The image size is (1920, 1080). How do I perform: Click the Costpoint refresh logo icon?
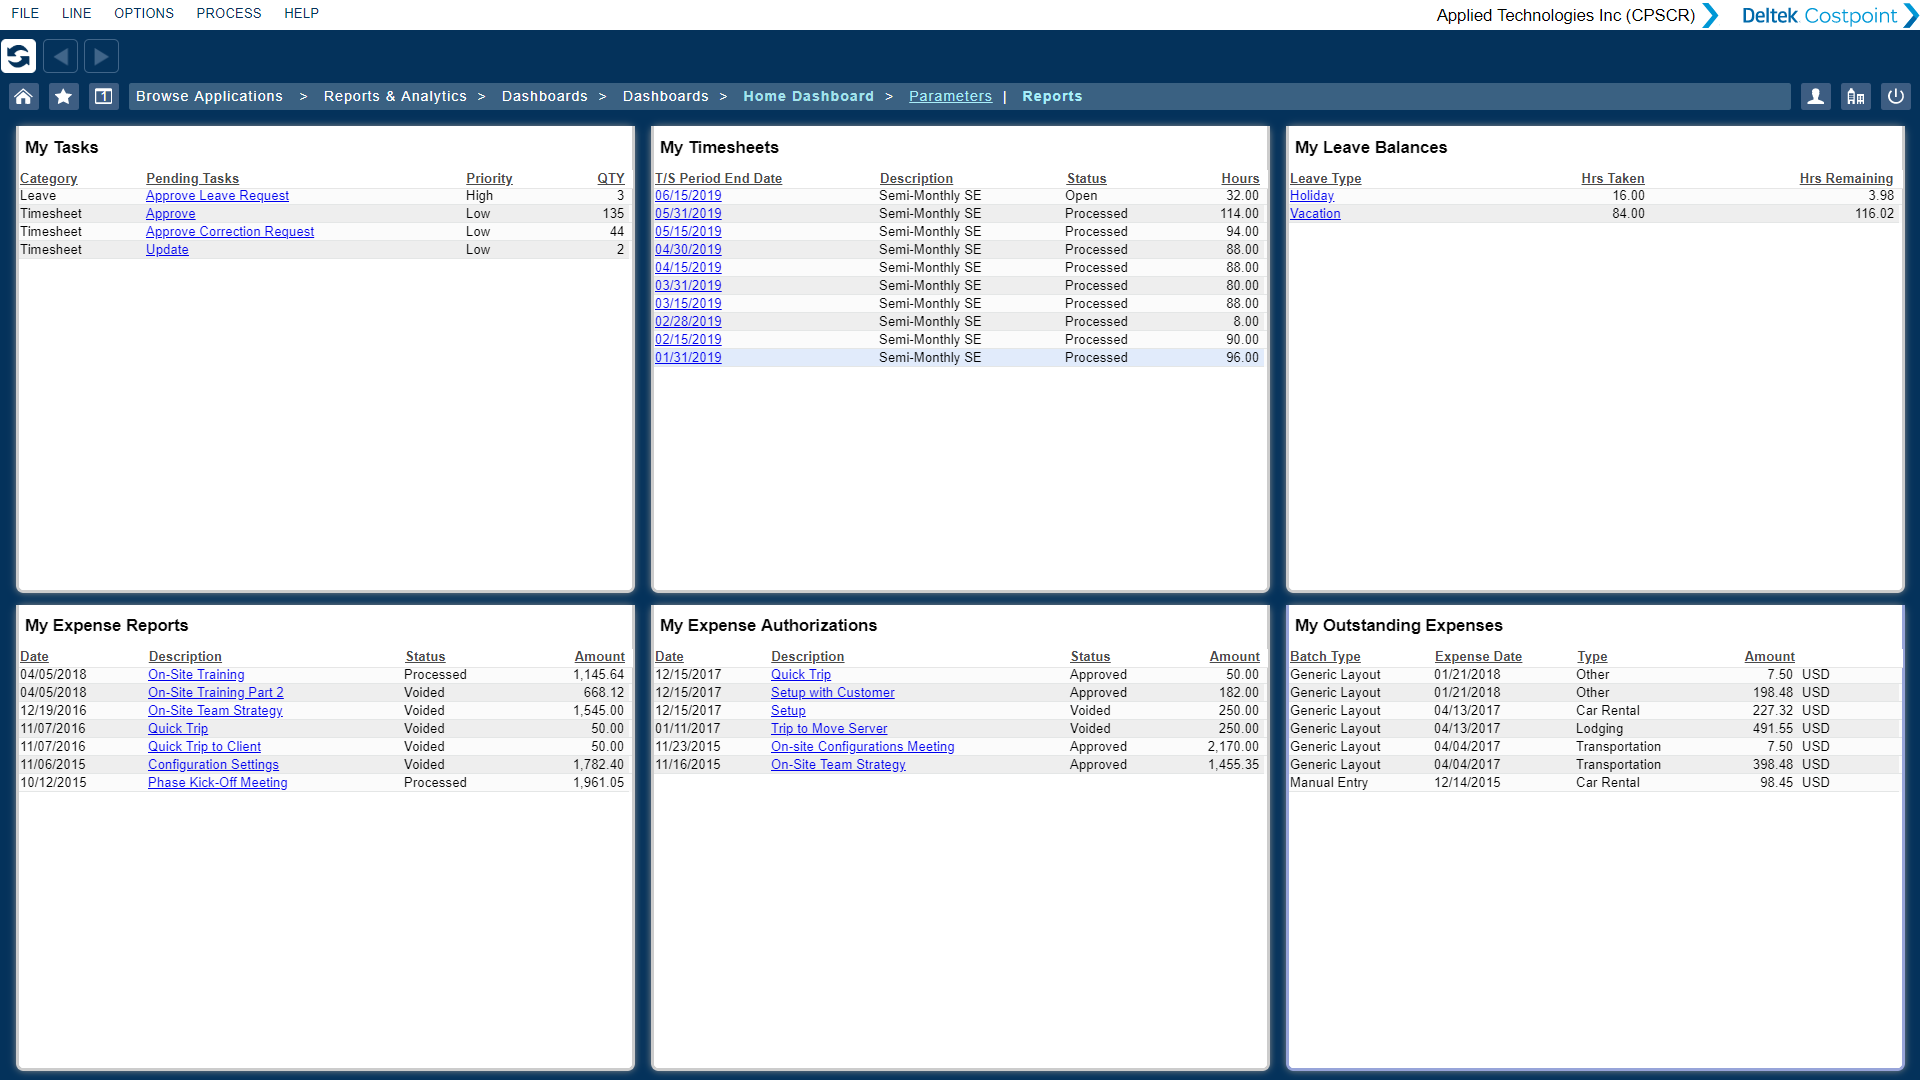[x=19, y=56]
